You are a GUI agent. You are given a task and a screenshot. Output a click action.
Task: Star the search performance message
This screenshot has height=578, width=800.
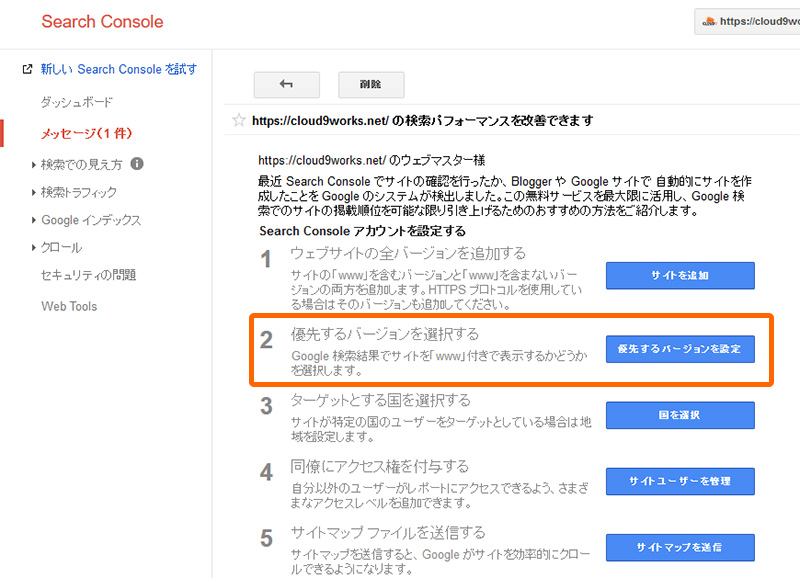[x=238, y=118]
